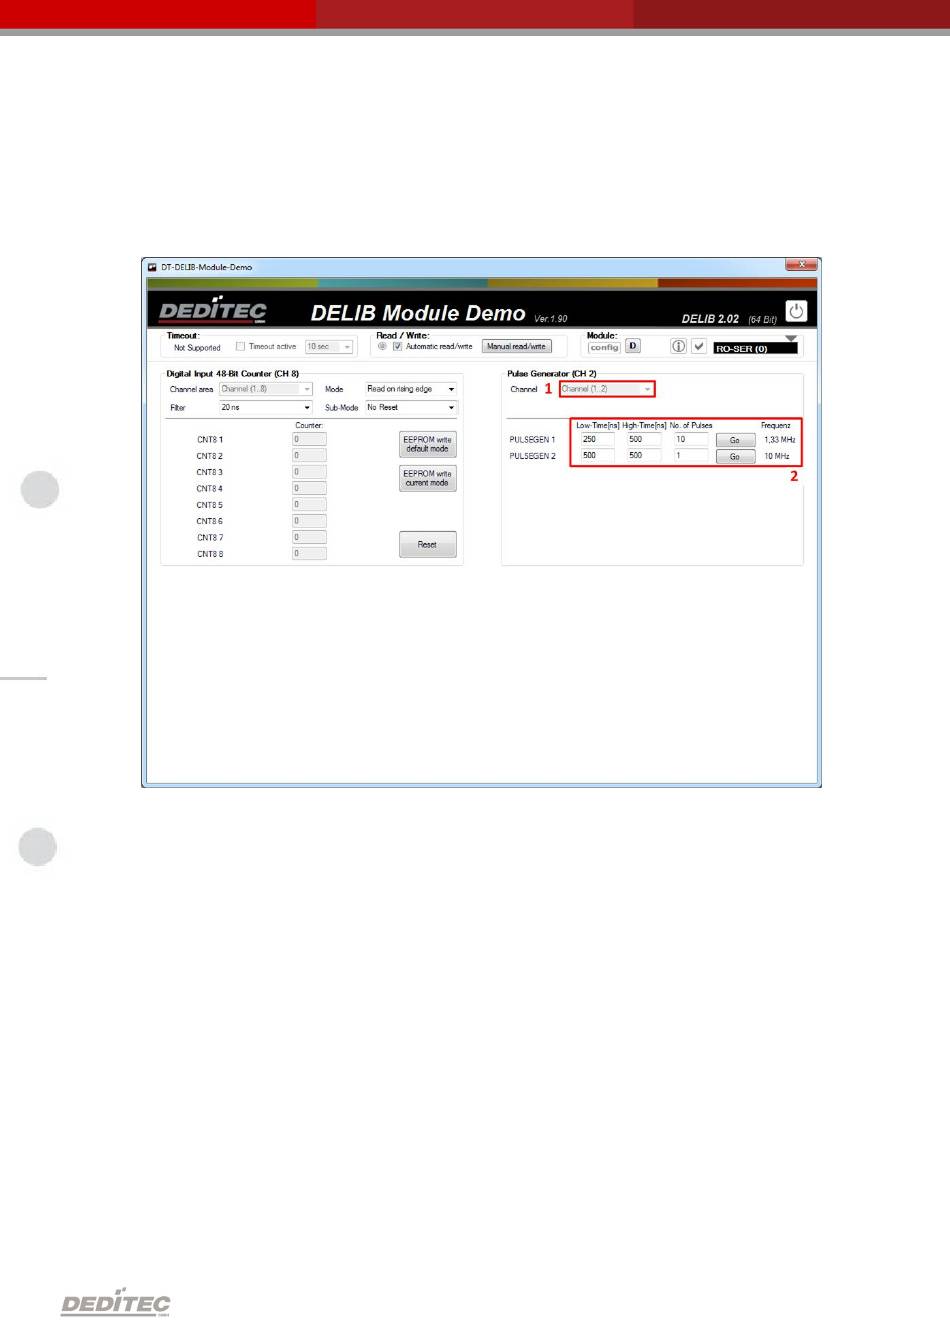Click the CNT8 3 counter field
The image size is (950, 1344).
coord(309,472)
